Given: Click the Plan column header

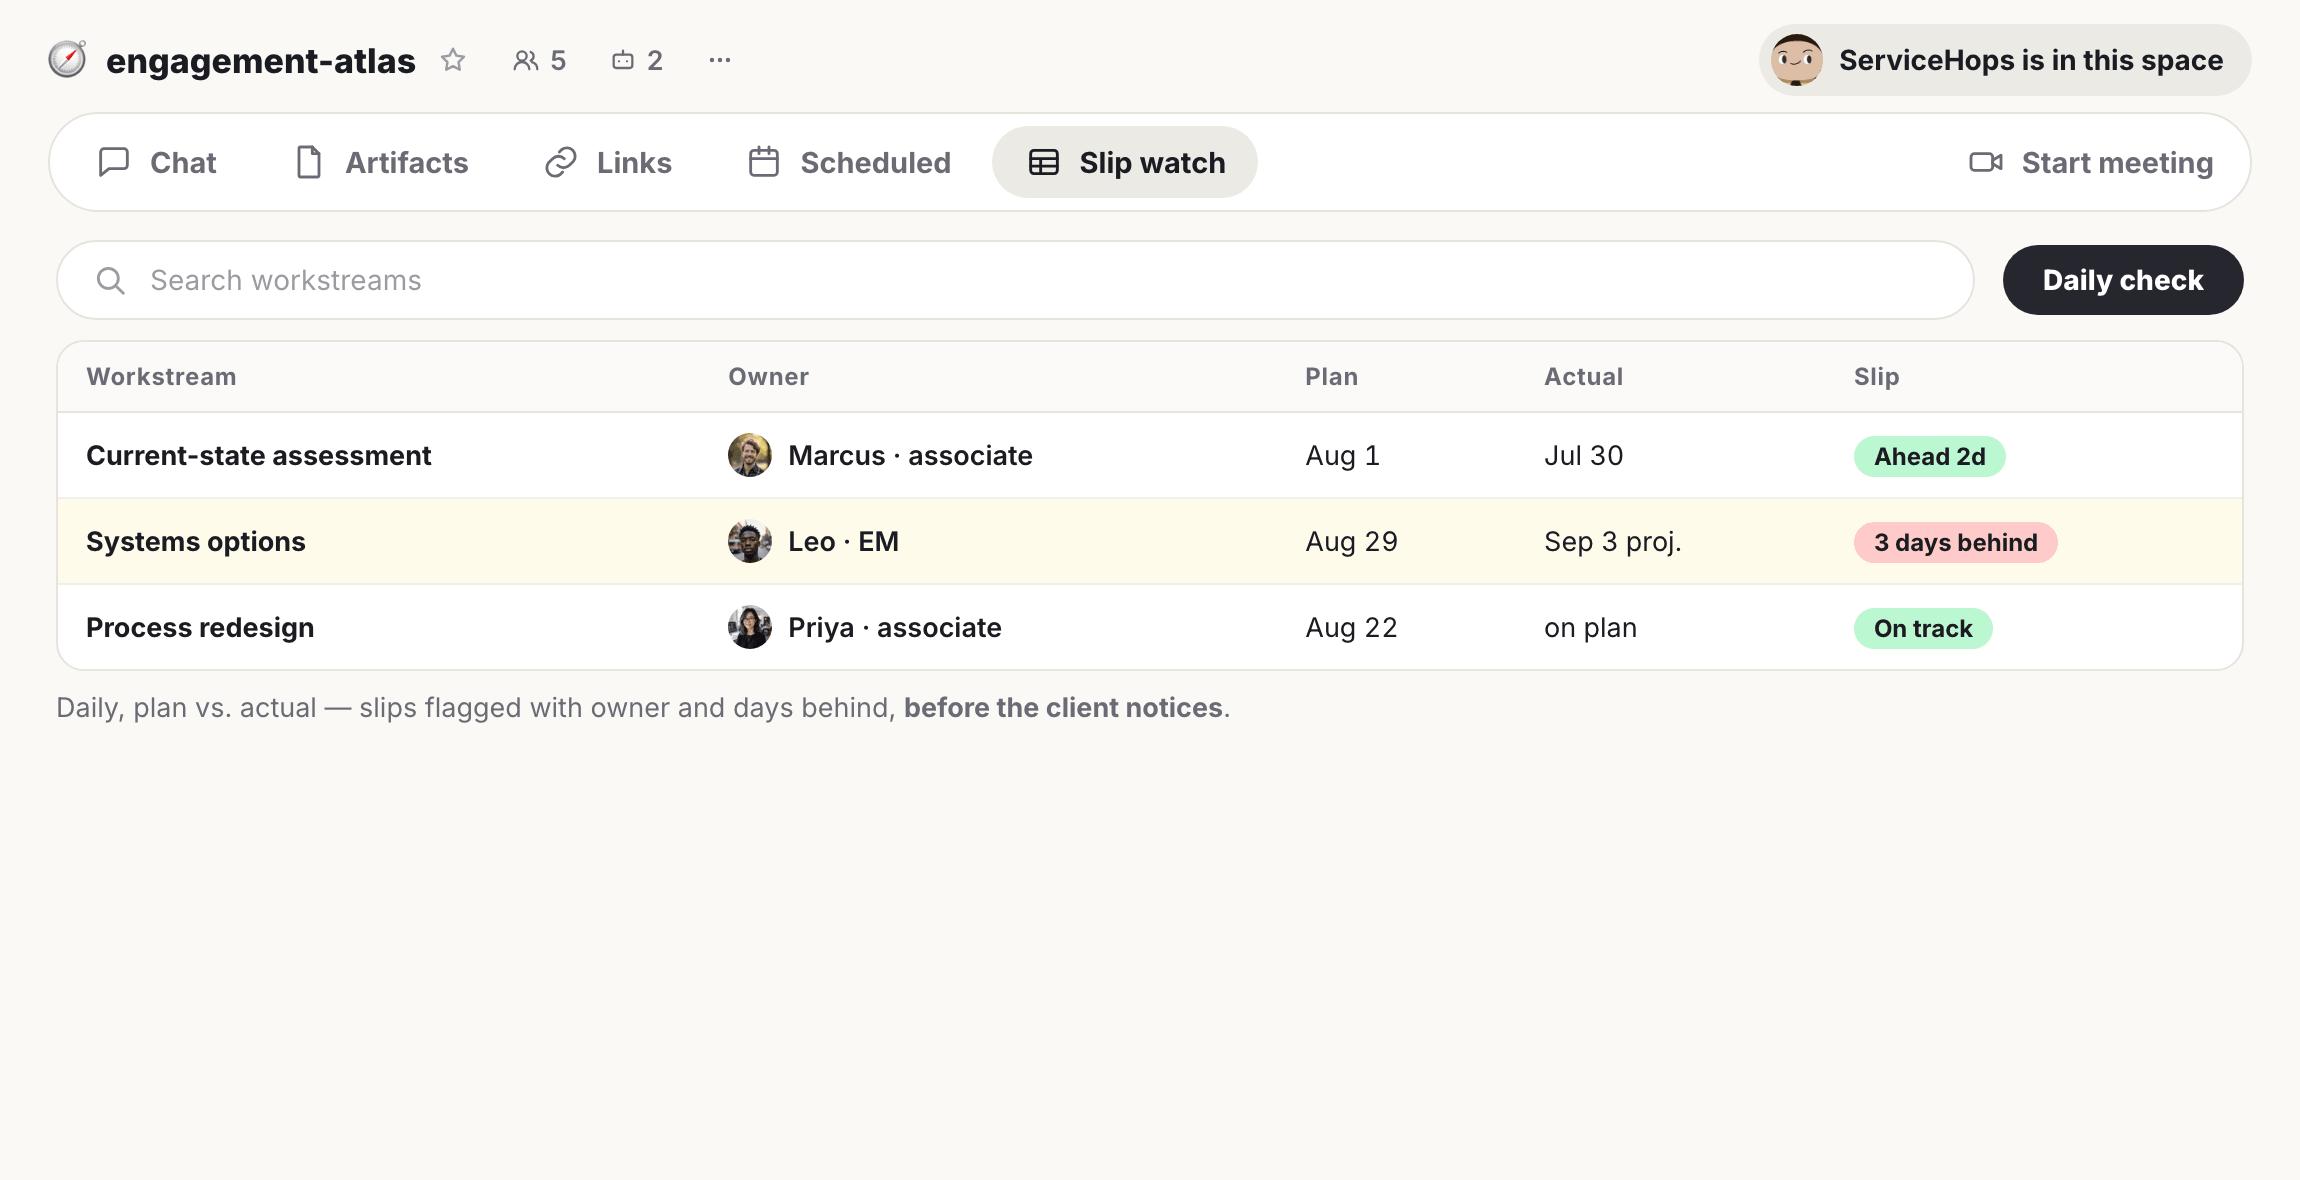Looking at the screenshot, I should [x=1331, y=377].
